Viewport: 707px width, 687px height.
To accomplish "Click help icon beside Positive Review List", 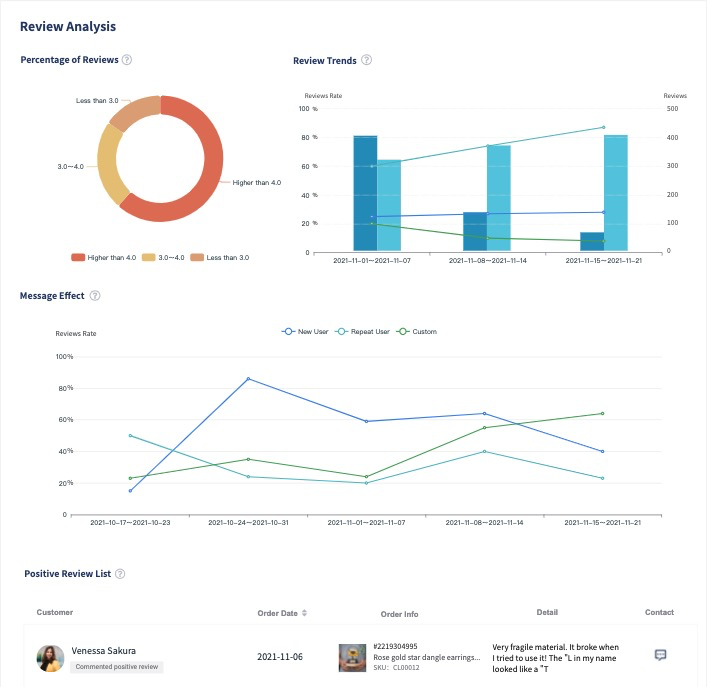I will pos(120,574).
